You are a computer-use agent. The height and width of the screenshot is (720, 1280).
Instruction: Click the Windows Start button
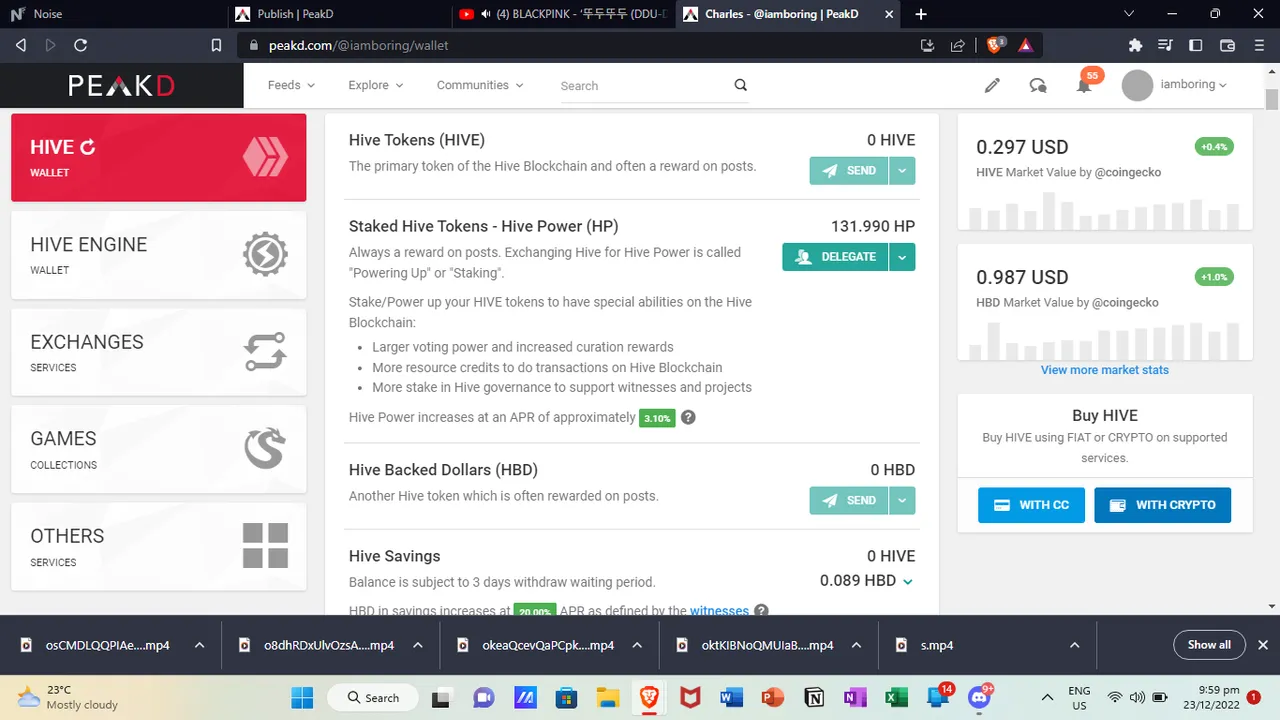pyautogui.click(x=302, y=697)
